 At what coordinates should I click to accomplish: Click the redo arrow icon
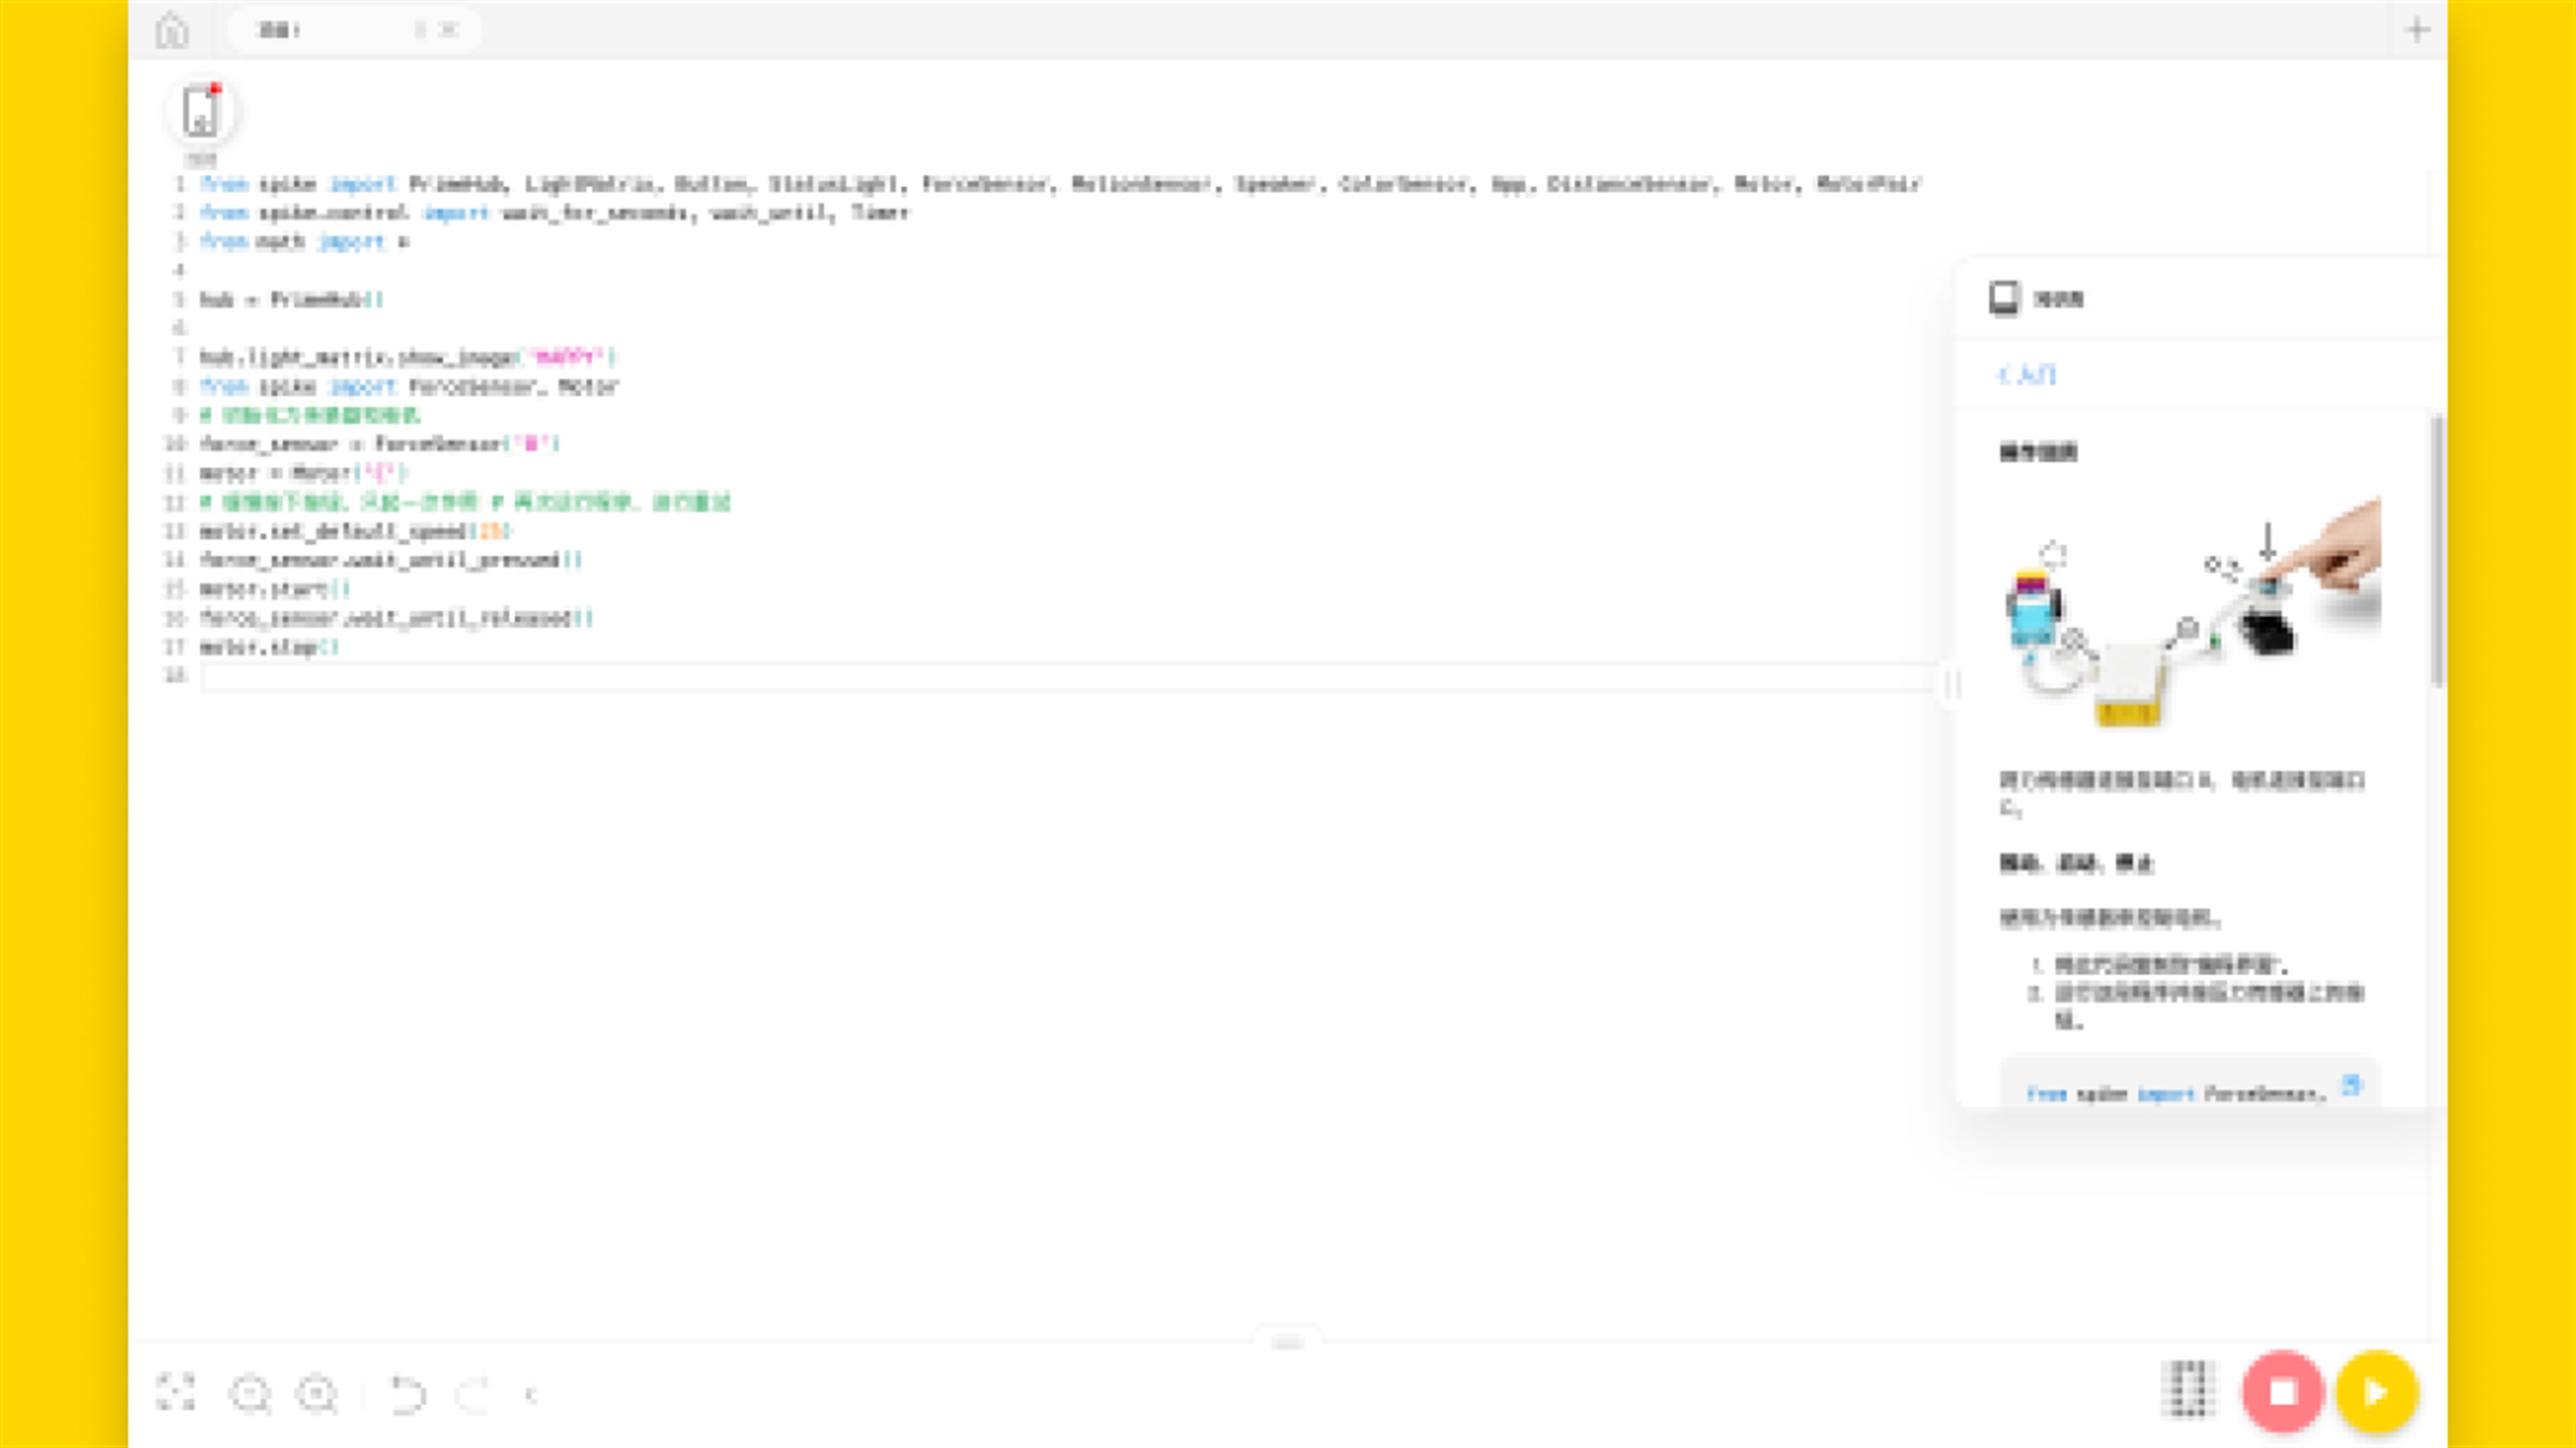(472, 1393)
